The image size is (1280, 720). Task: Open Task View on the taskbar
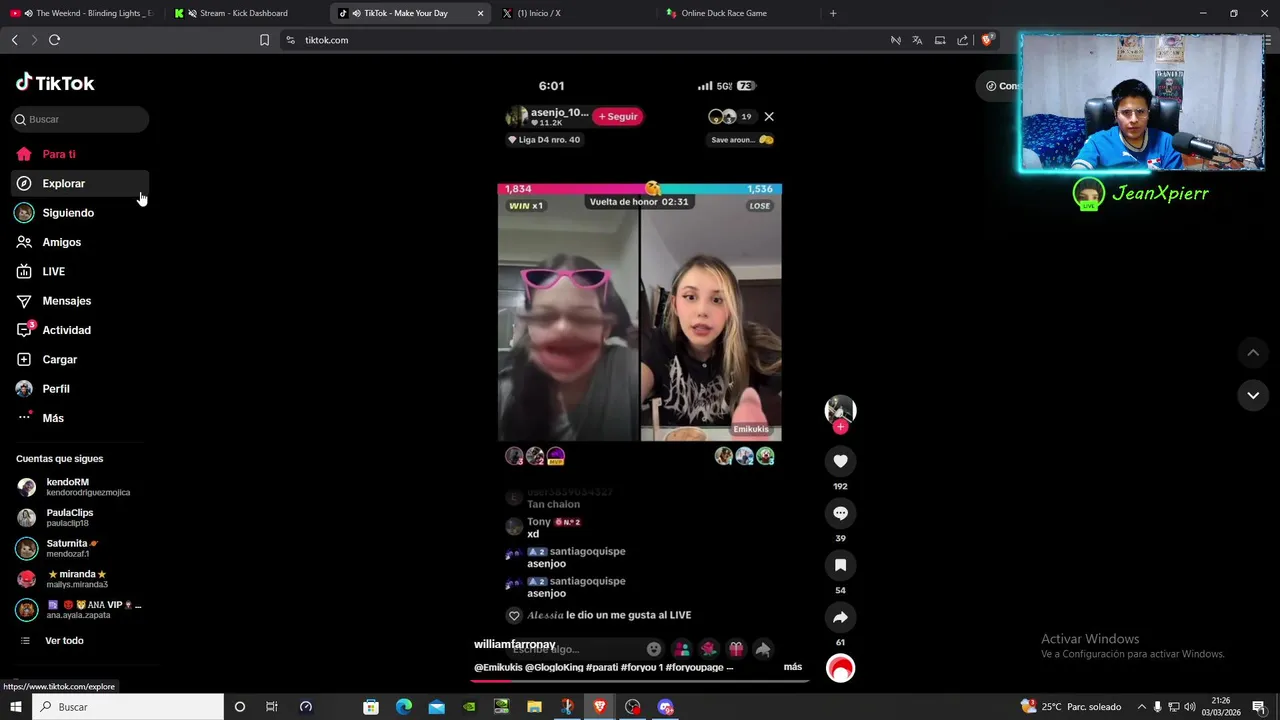(271, 707)
